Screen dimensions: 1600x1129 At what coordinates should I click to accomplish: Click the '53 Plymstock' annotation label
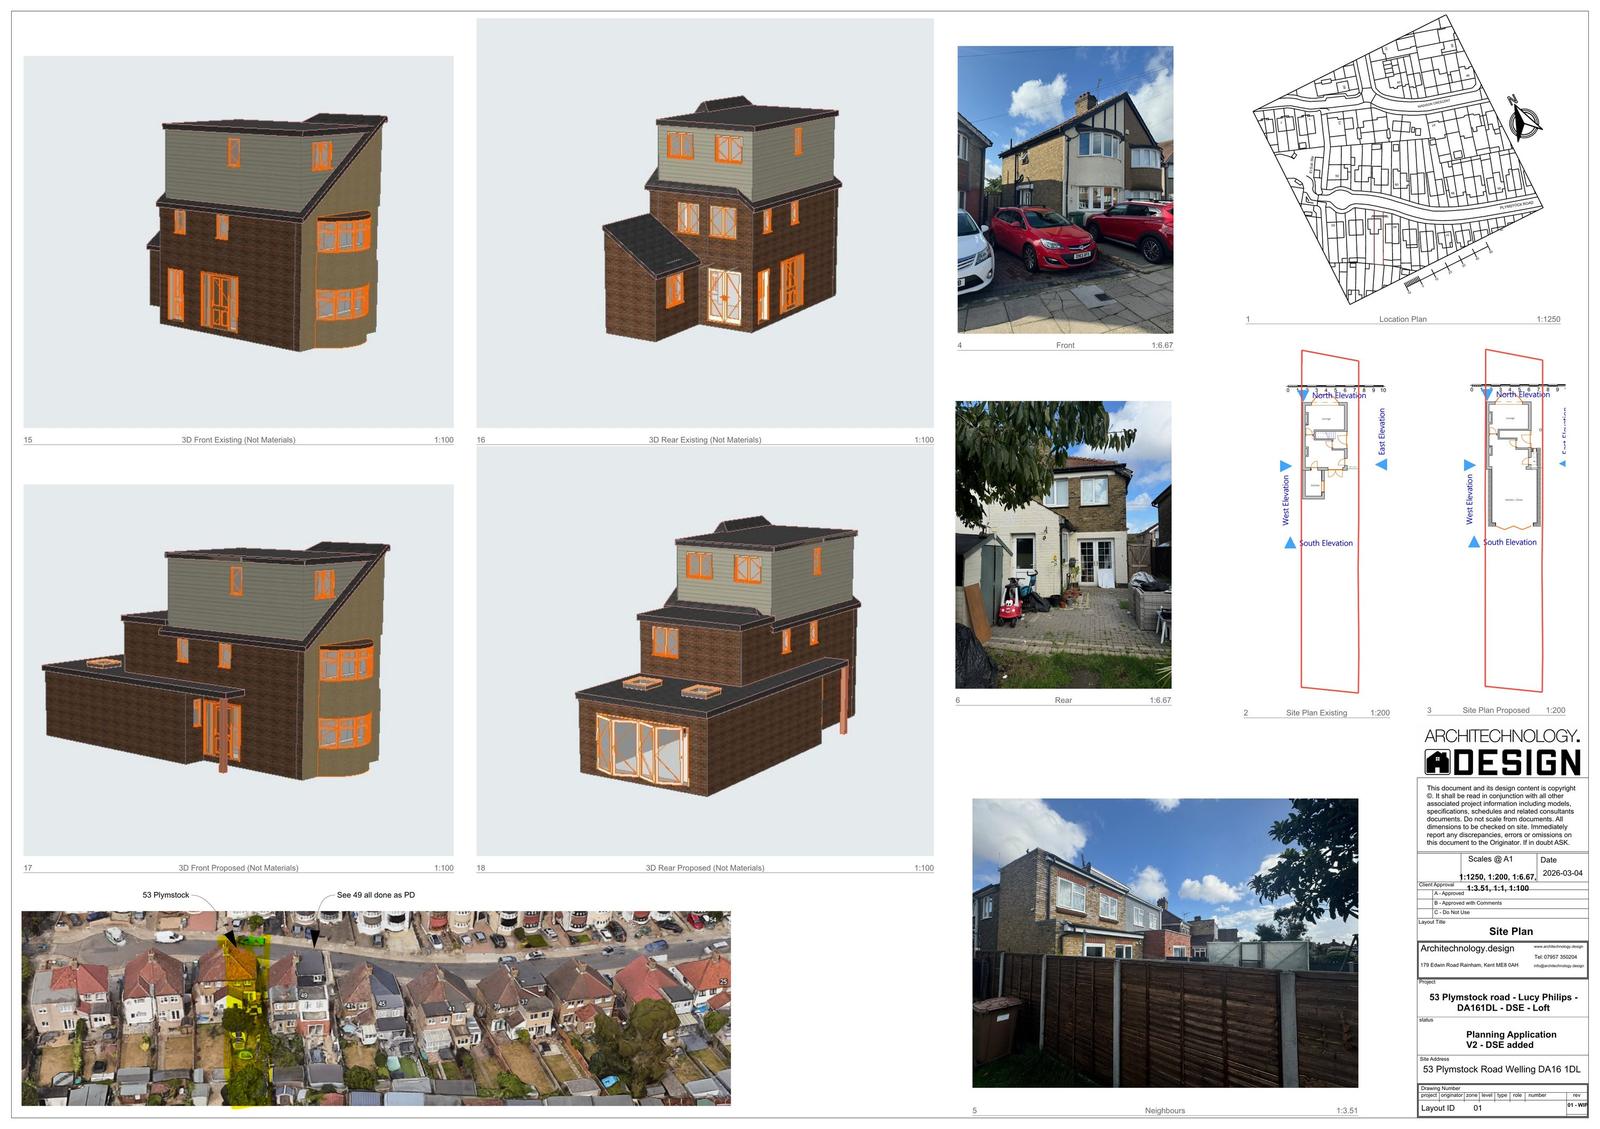pyautogui.click(x=165, y=895)
